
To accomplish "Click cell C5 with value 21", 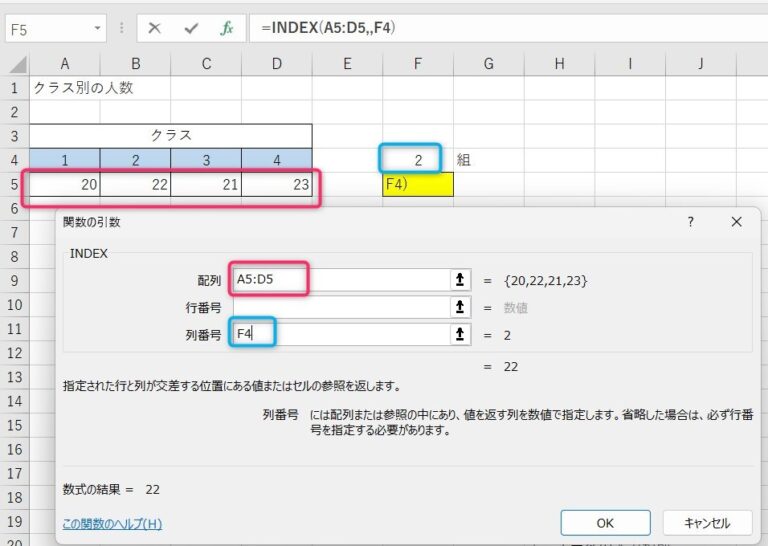I will (206, 184).
